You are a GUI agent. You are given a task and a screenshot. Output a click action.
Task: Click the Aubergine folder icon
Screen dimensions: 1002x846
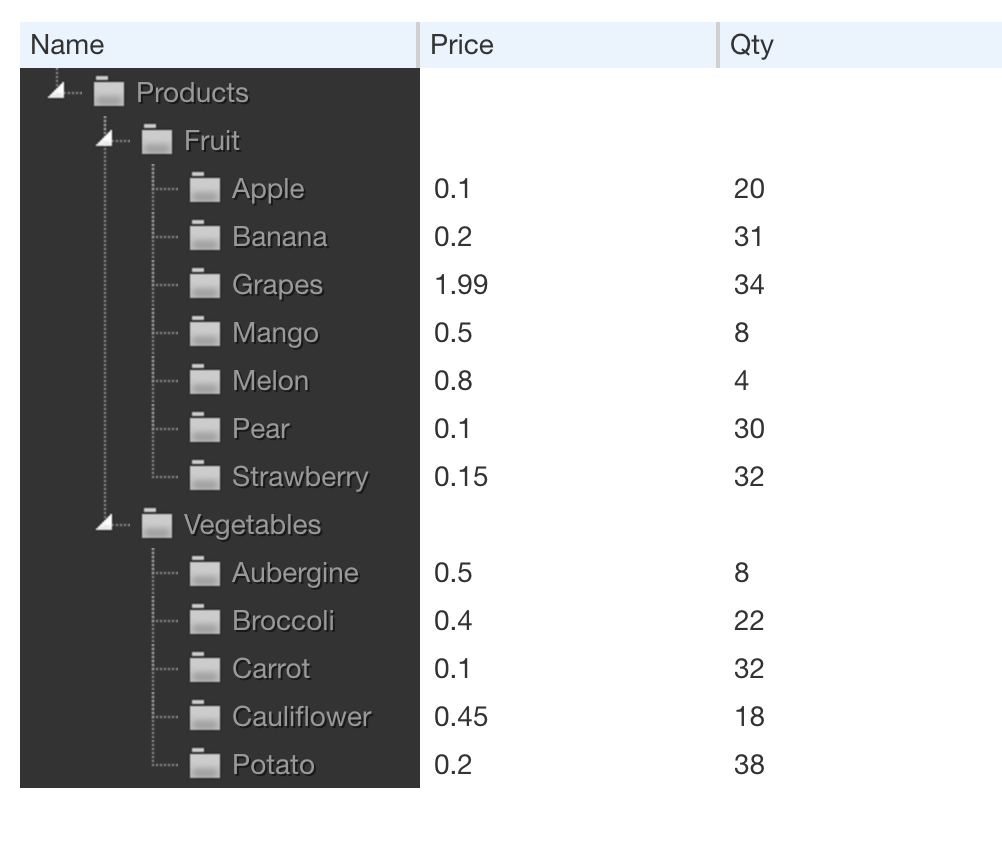[x=204, y=571]
